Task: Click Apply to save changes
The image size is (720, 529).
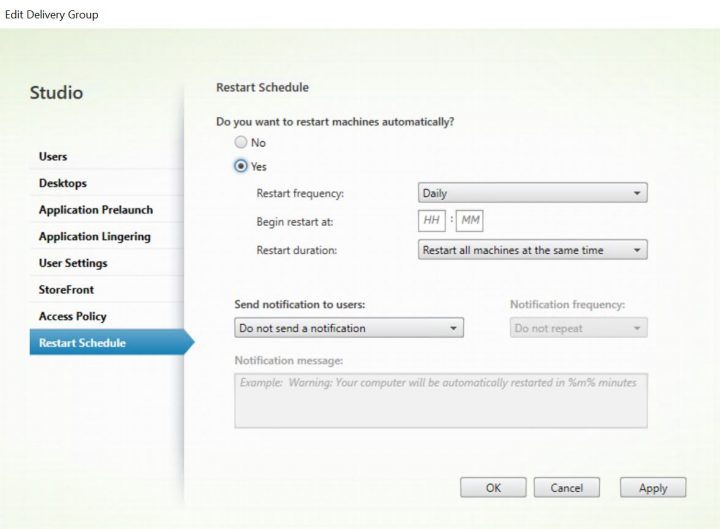Action: click(x=652, y=488)
